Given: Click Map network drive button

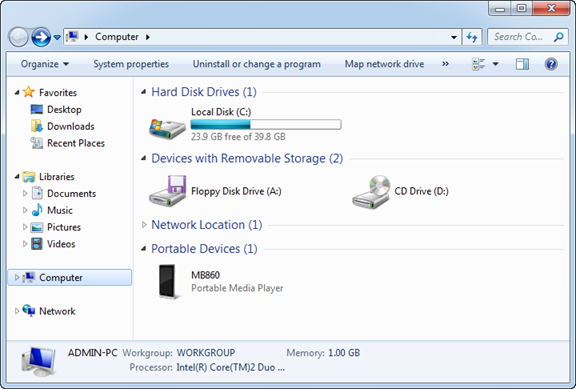Looking at the screenshot, I should (384, 64).
